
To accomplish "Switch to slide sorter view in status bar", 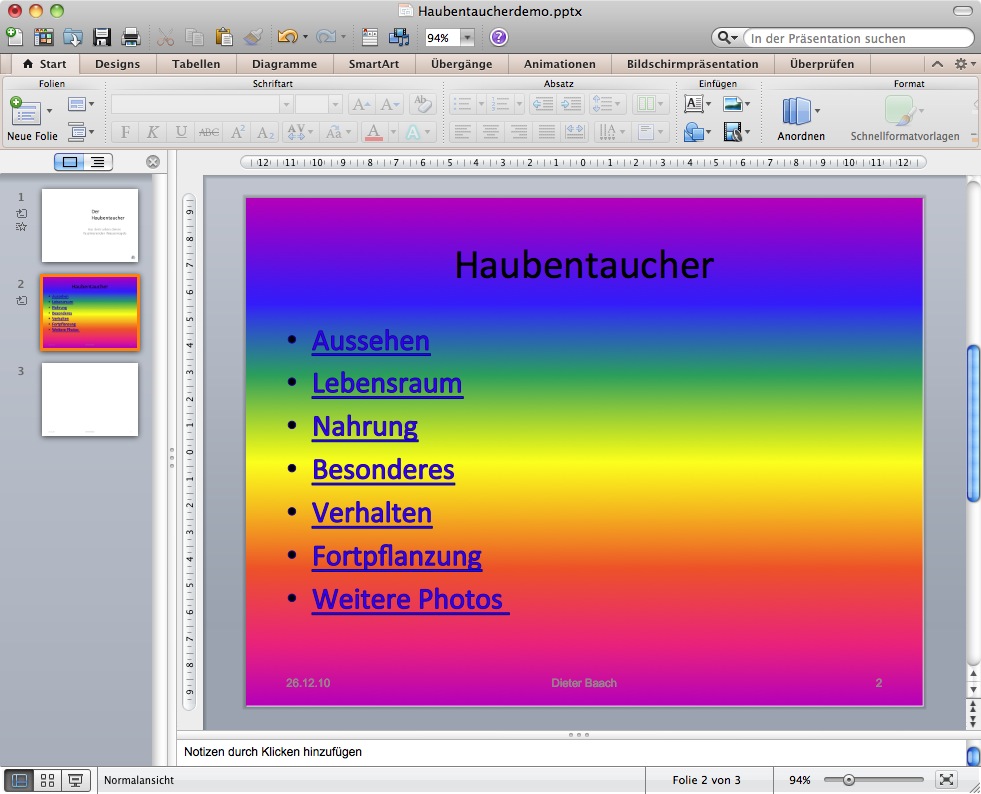I will point(47,780).
